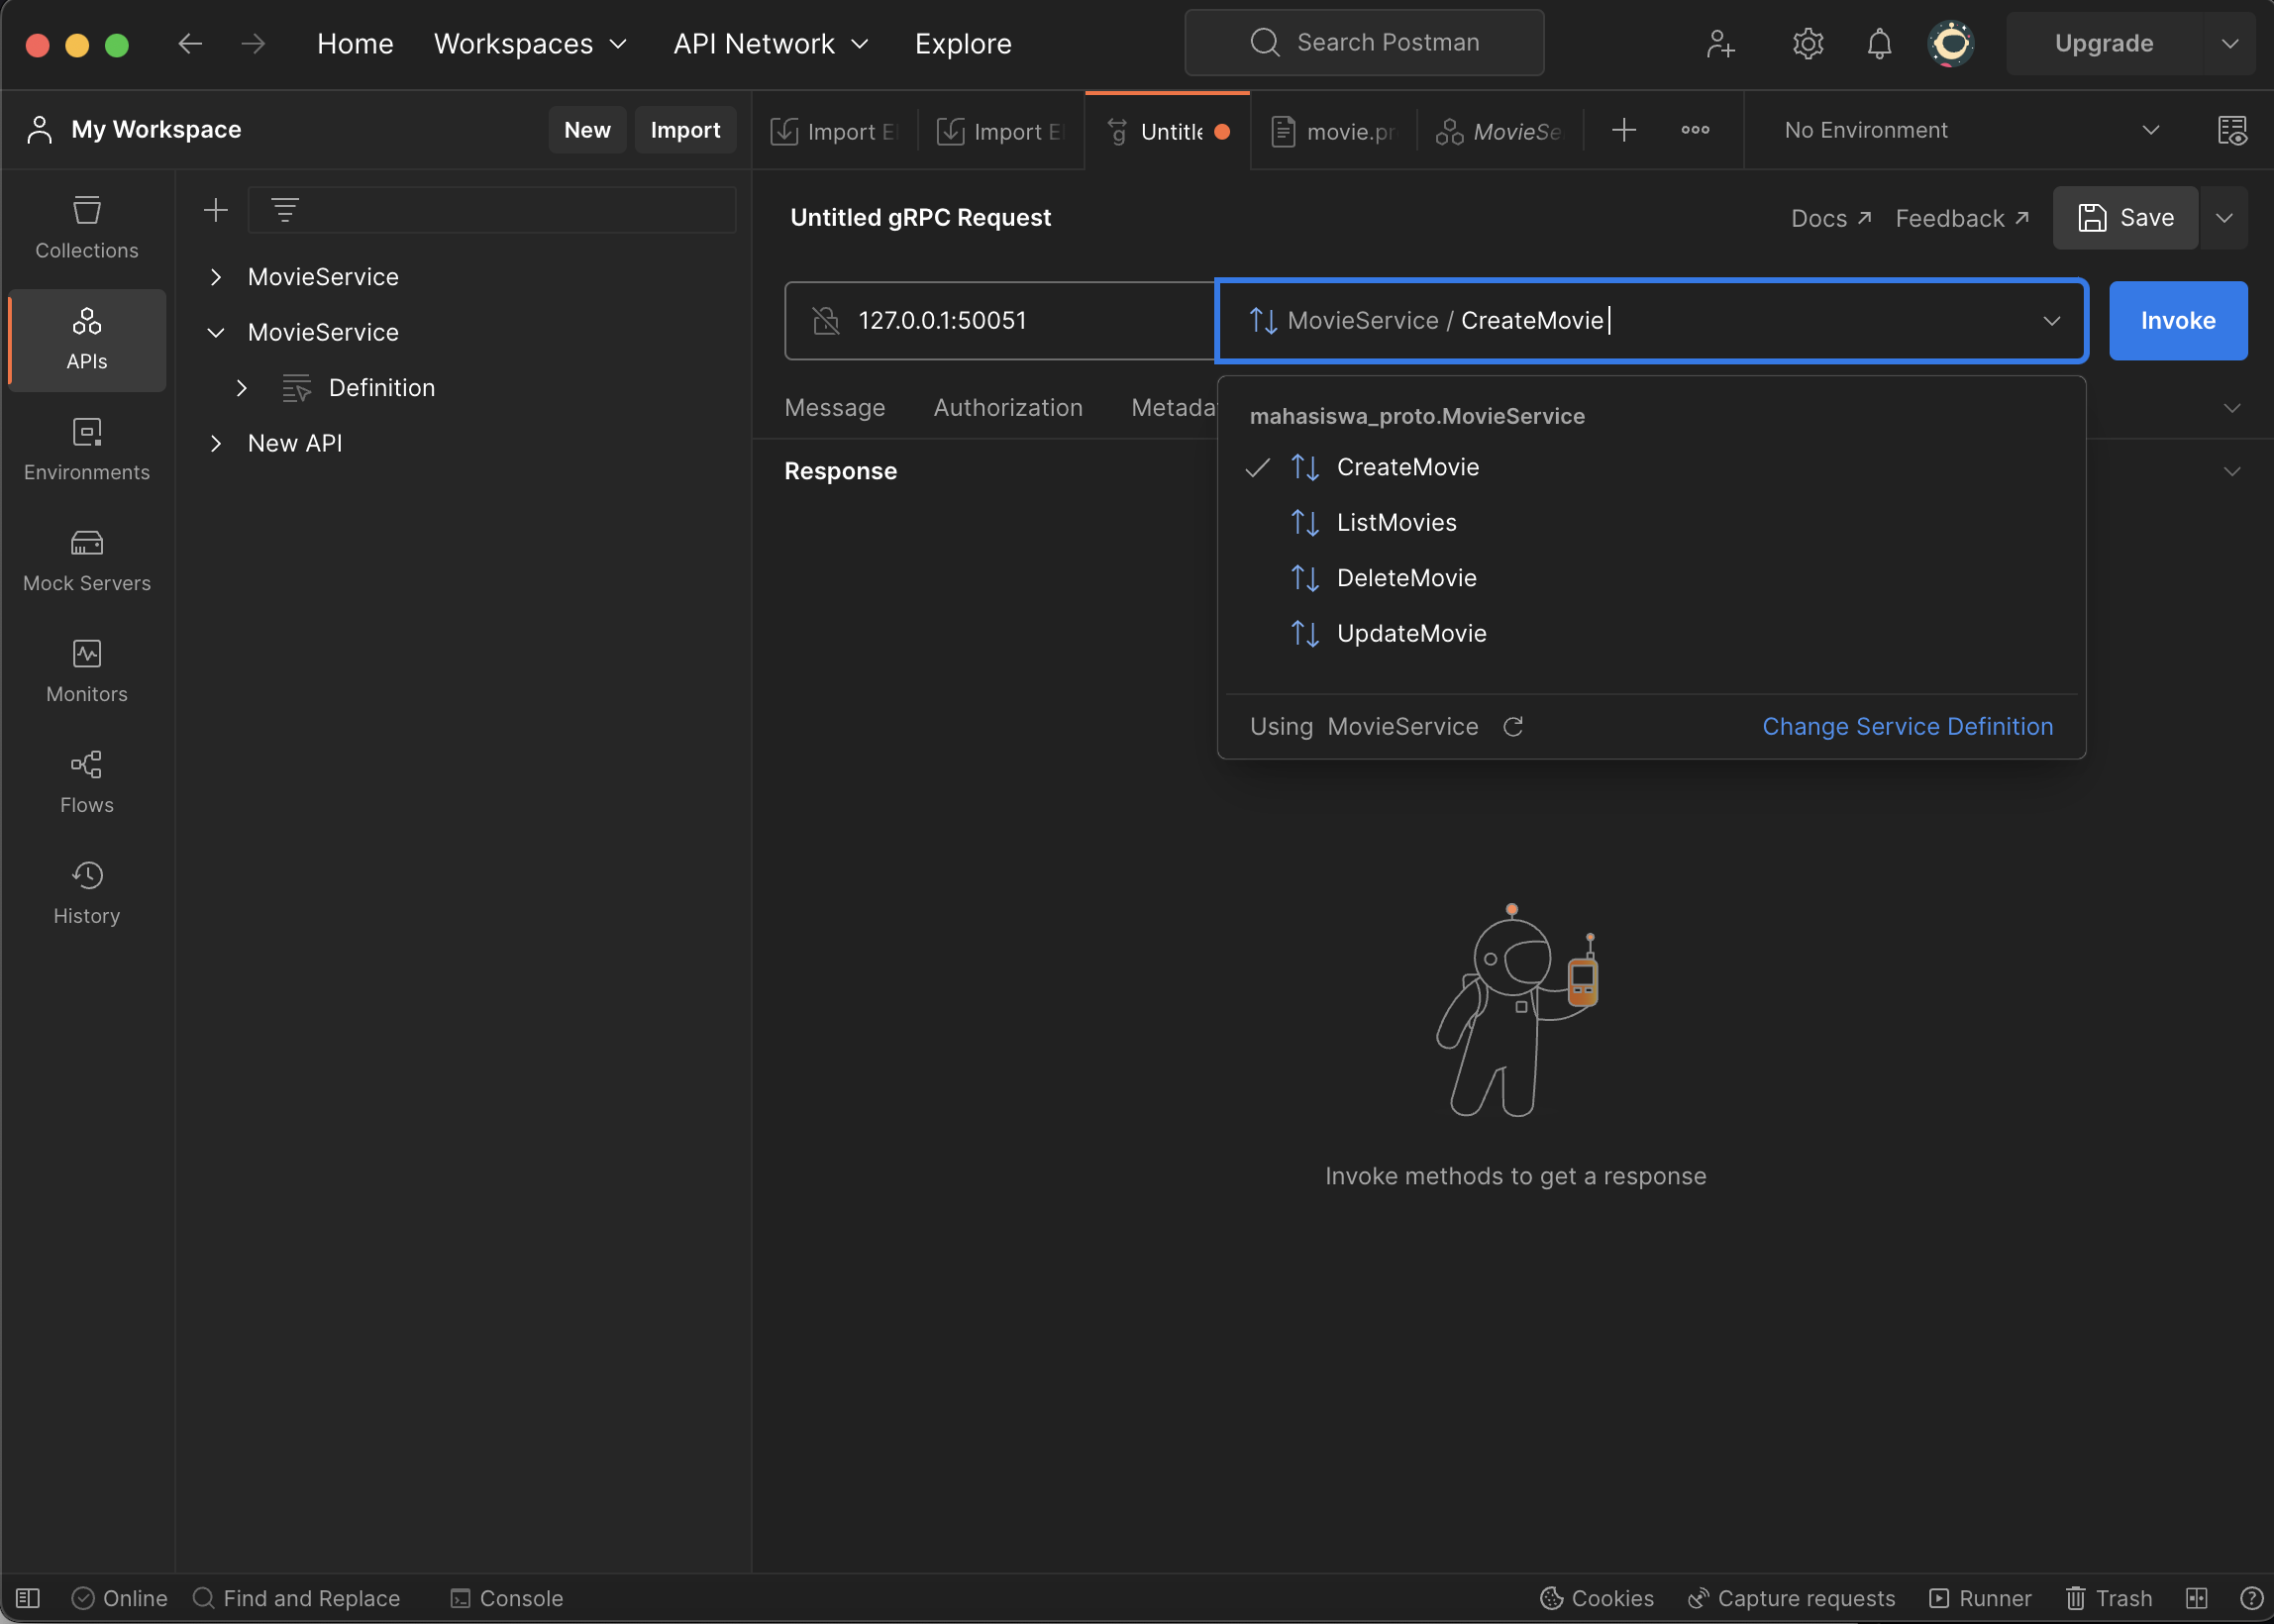
Task: Open the Save button dropdown arrow
Action: [2225, 217]
